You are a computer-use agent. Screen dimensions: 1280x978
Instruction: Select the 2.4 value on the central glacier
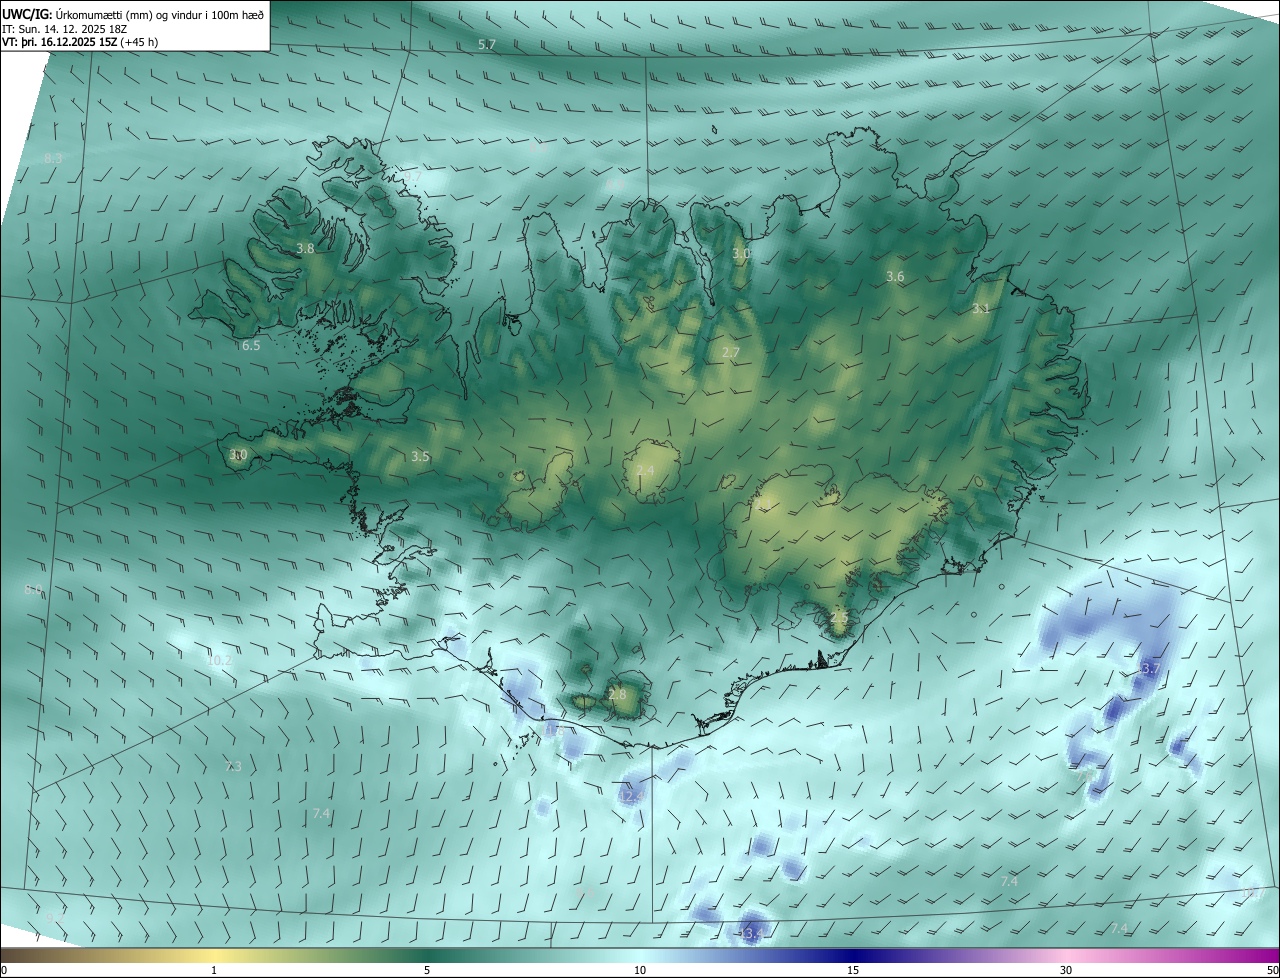coord(645,470)
